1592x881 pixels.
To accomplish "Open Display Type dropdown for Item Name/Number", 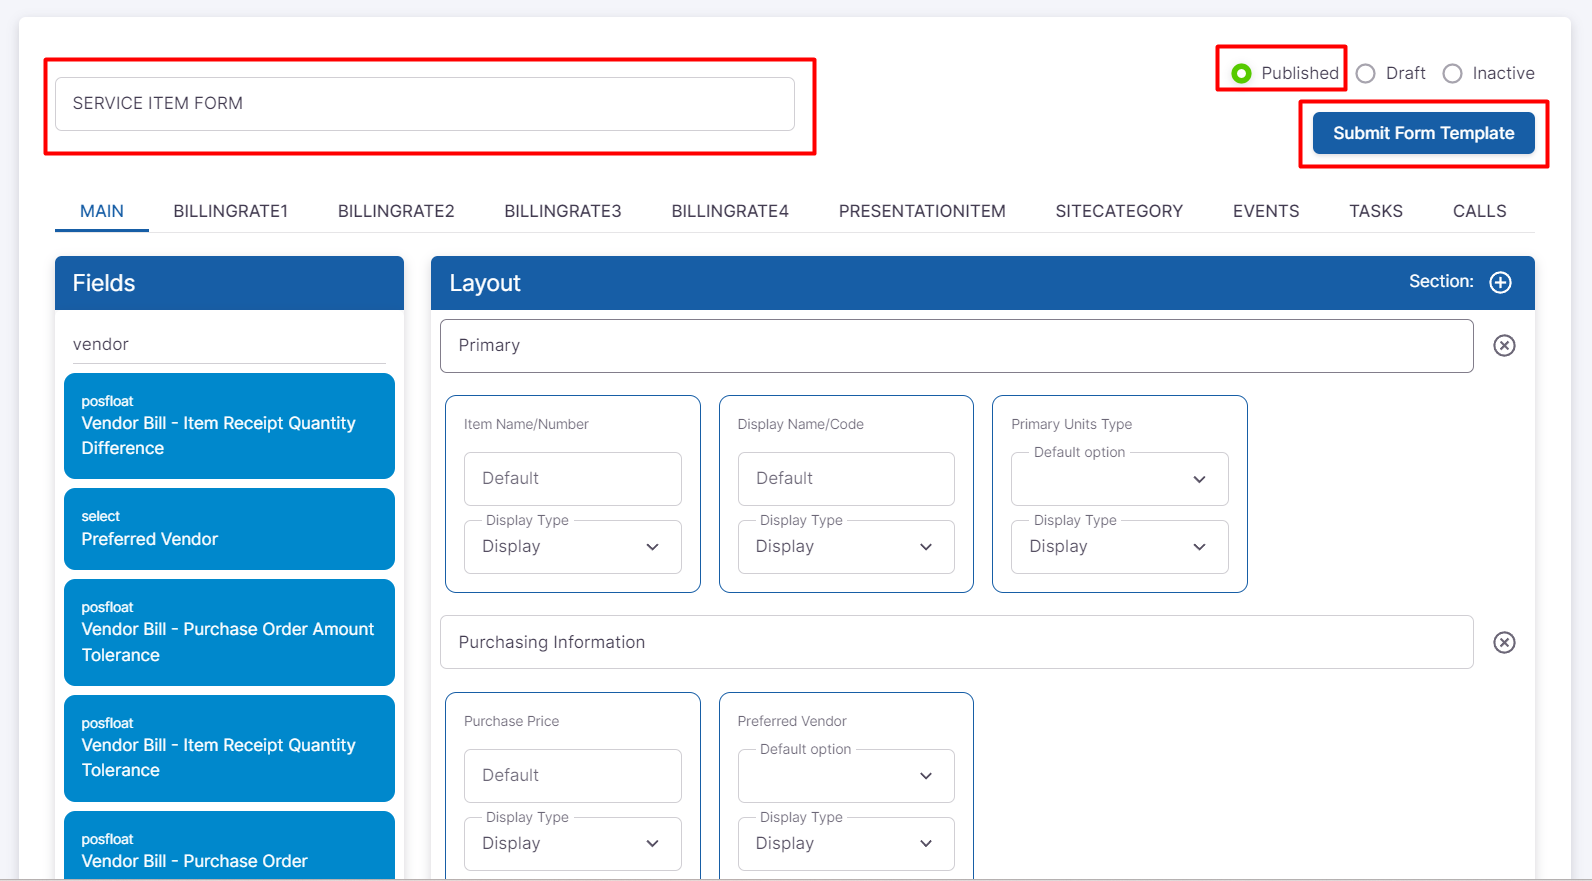I will pos(572,547).
